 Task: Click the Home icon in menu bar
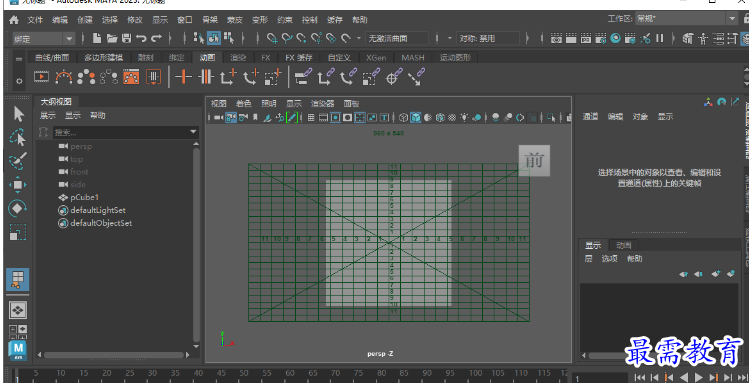point(14,20)
